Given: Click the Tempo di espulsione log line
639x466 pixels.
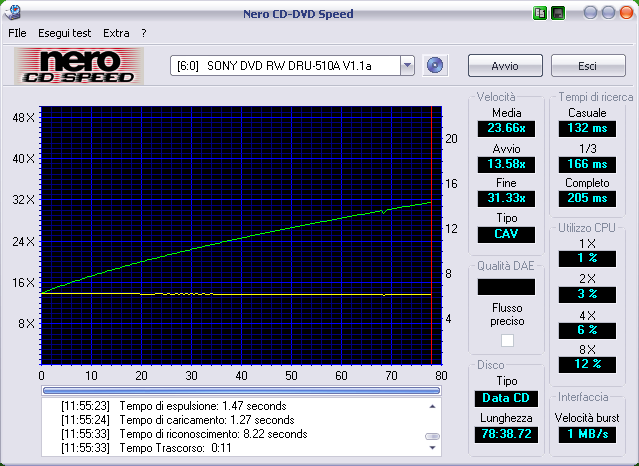Looking at the screenshot, I should pos(174,406).
